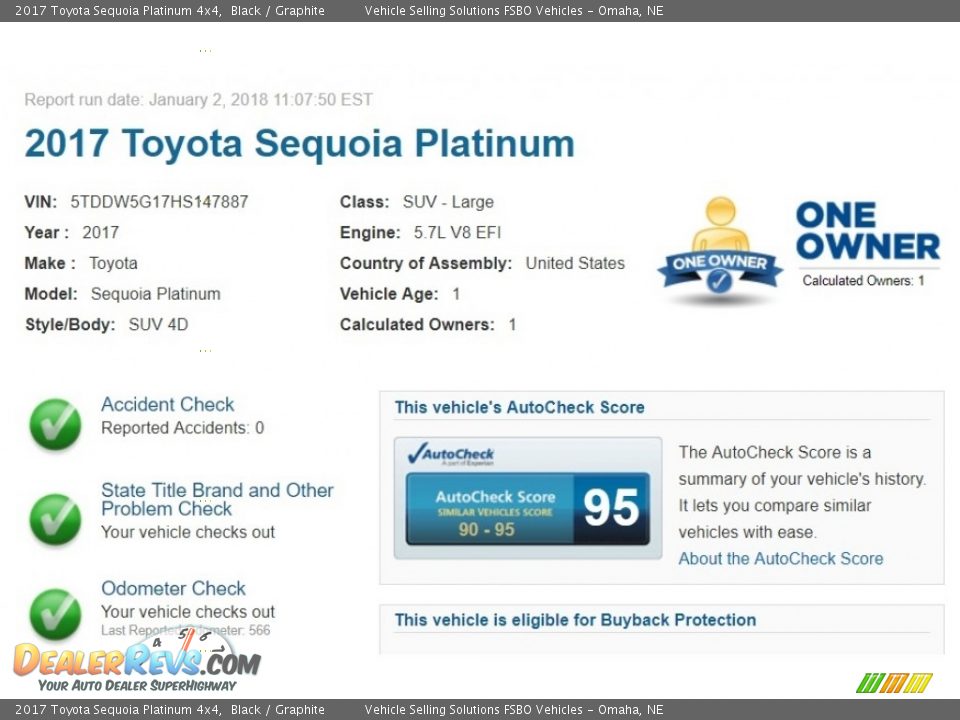The width and height of the screenshot is (960, 720).
Task: Click the Year value 2017
Action: pyautogui.click(x=100, y=233)
